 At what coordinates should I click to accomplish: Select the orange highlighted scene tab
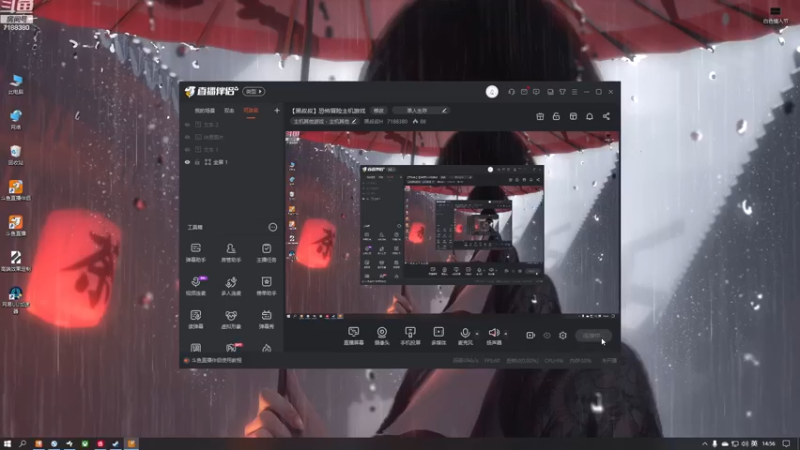click(251, 111)
